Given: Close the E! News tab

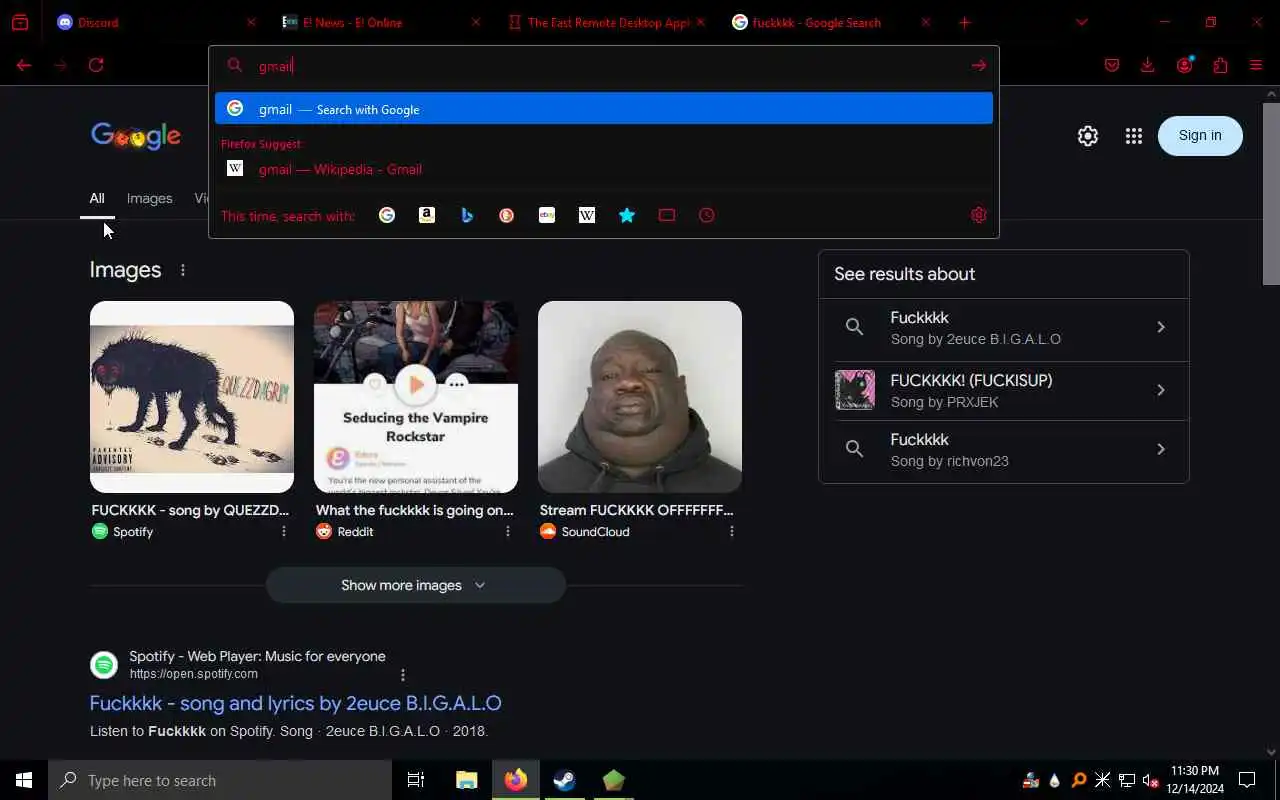Looking at the screenshot, I should pyautogui.click(x=476, y=22).
